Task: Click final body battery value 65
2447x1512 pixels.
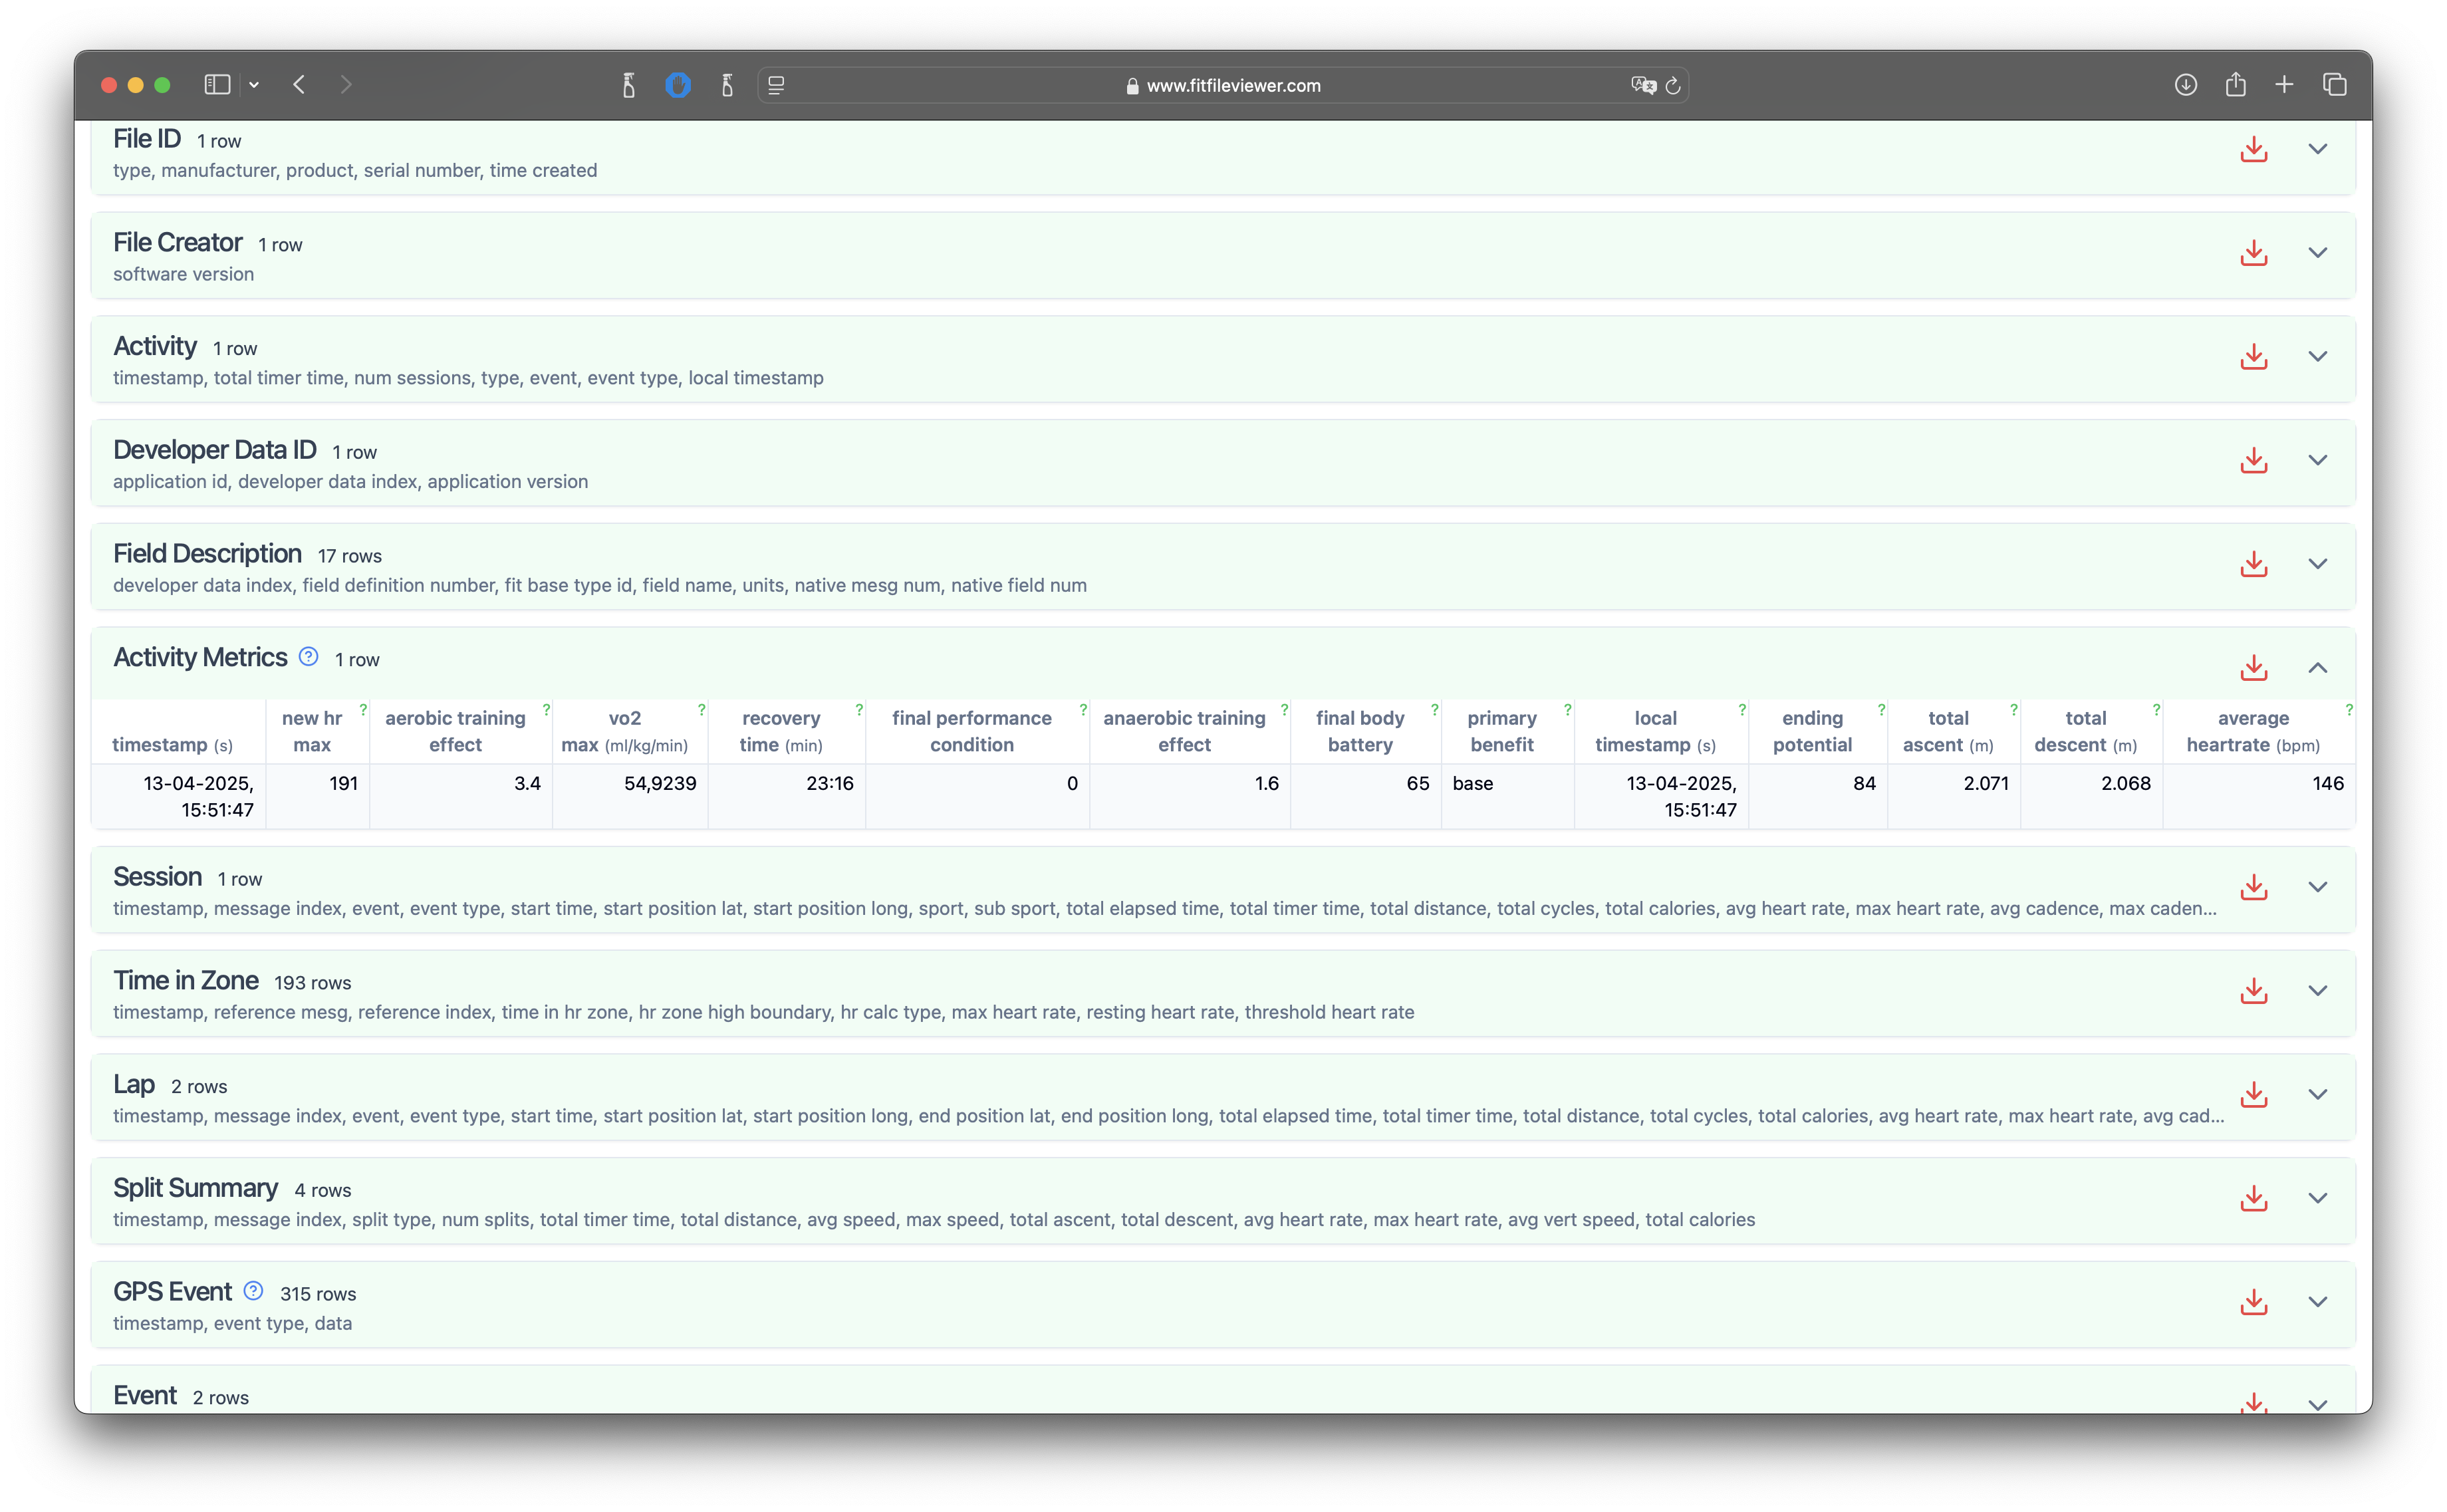Action: click(1417, 783)
